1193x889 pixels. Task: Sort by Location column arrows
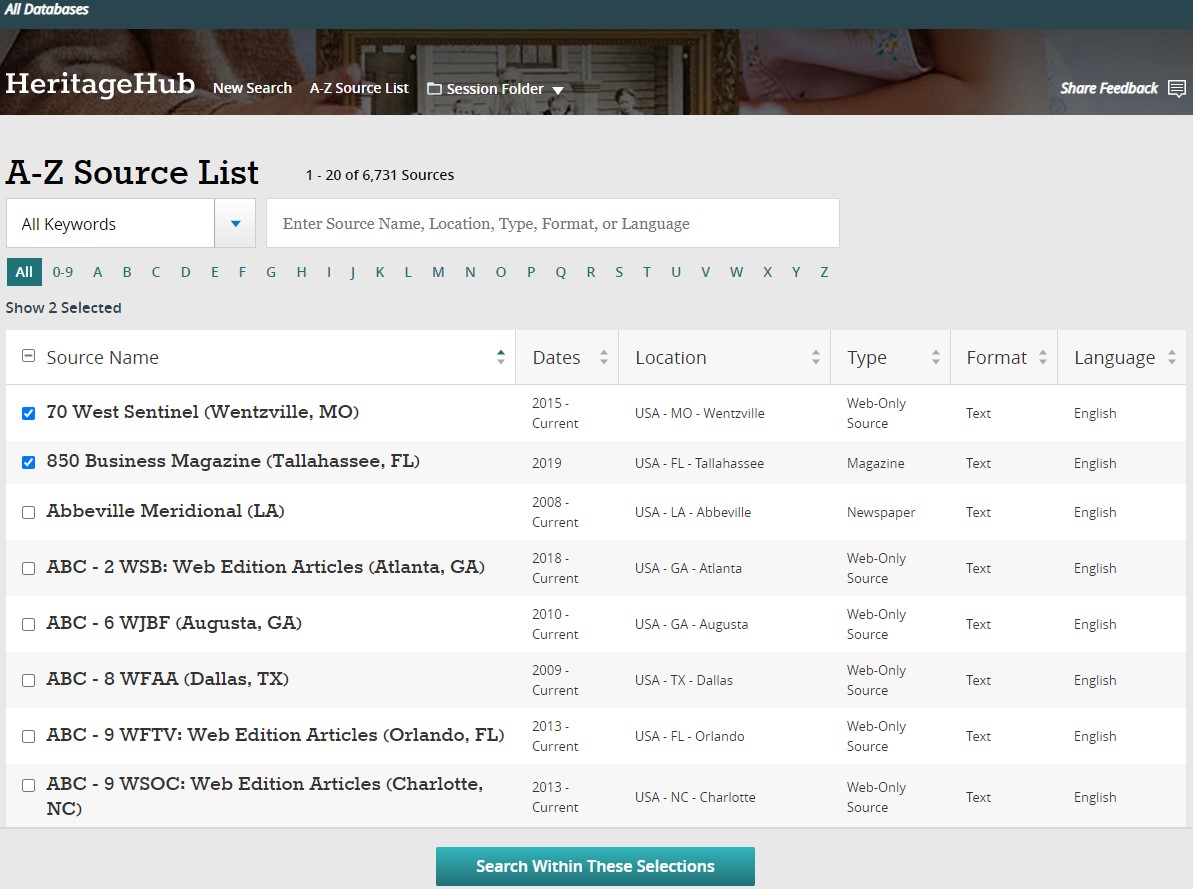pos(815,357)
